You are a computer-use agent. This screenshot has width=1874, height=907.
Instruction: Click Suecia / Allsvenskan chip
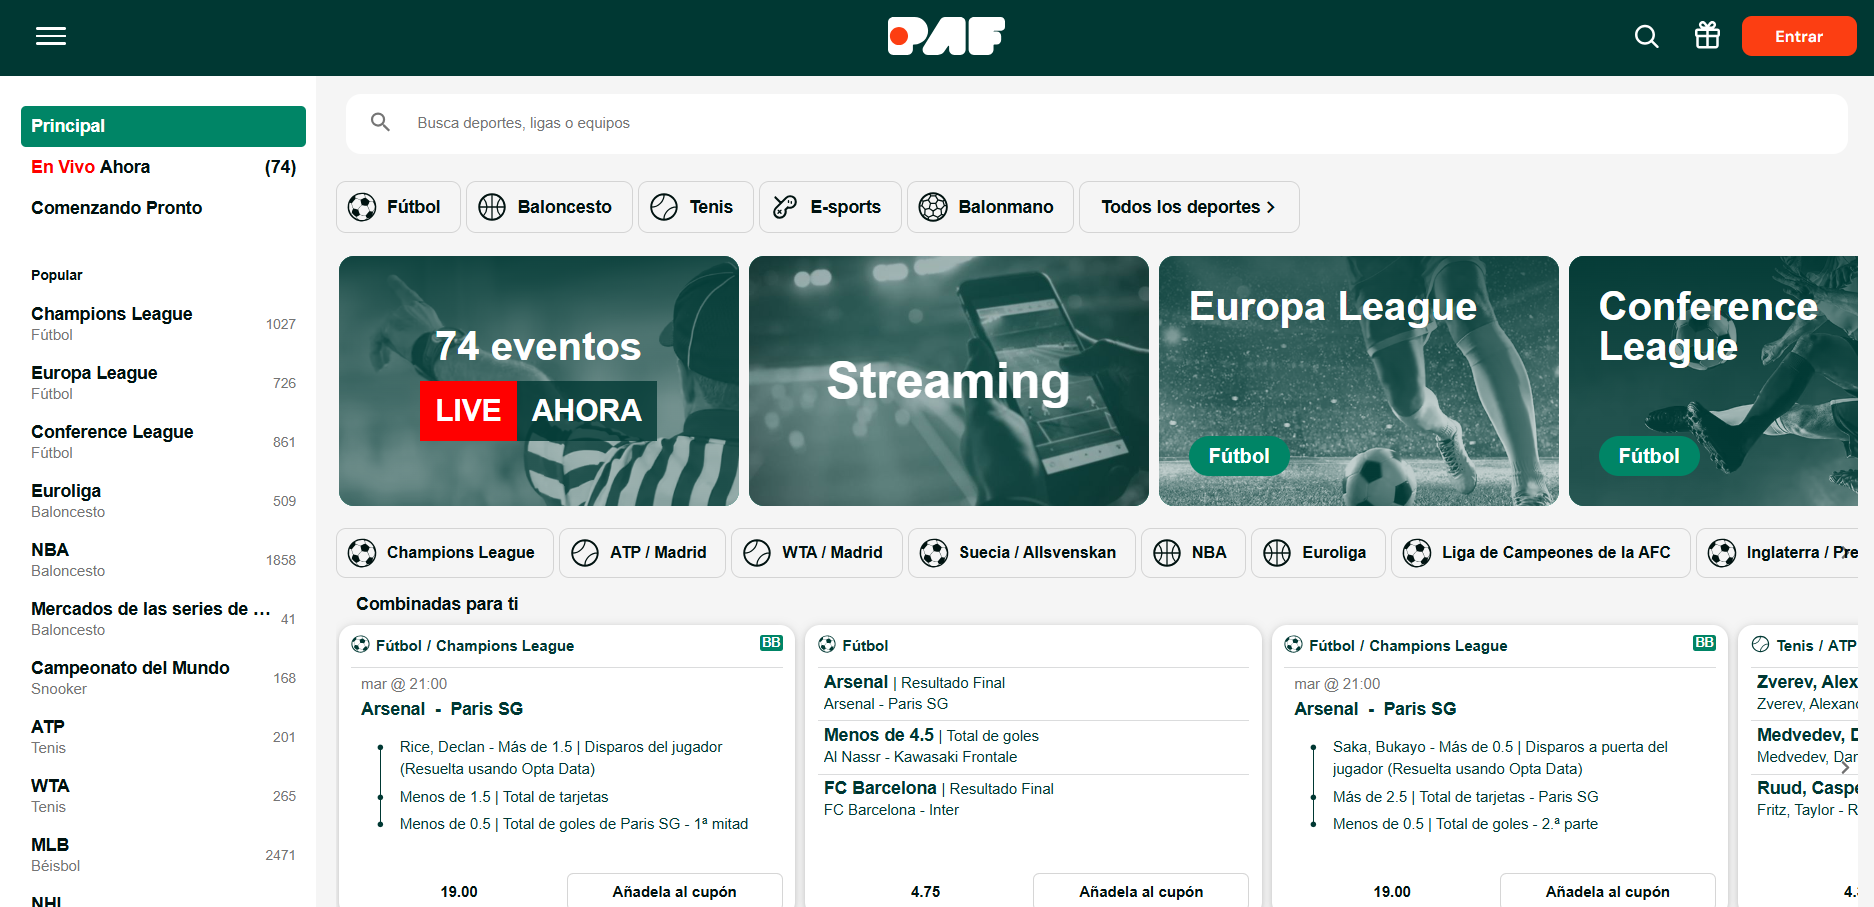[x=1022, y=553]
